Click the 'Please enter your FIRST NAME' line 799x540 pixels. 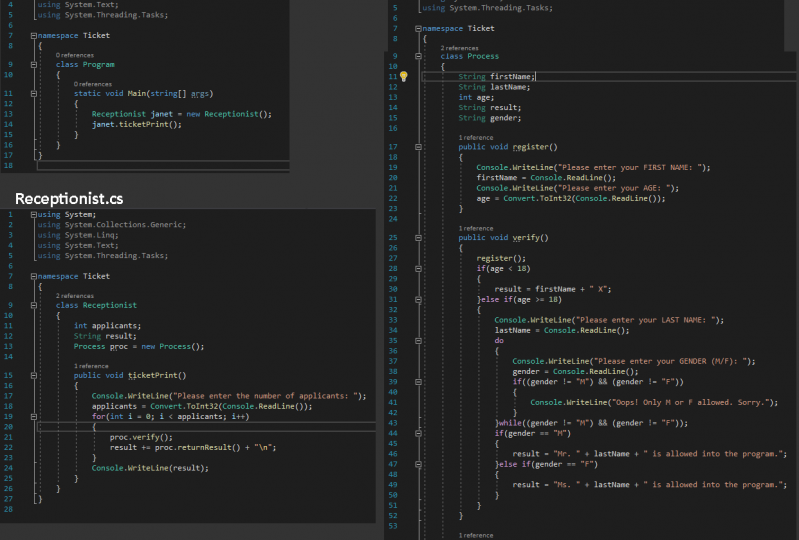pyautogui.click(x=593, y=167)
